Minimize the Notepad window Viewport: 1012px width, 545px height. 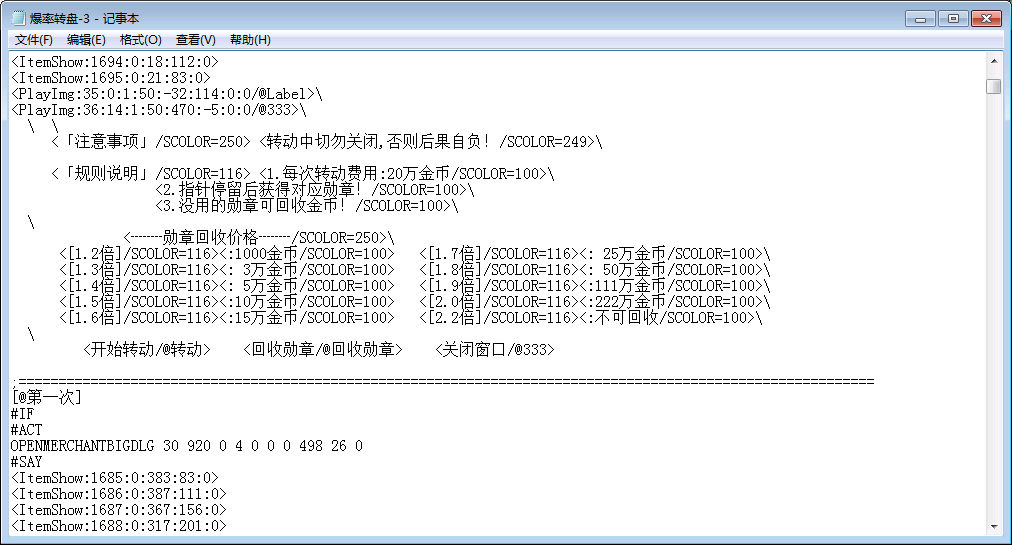click(920, 18)
